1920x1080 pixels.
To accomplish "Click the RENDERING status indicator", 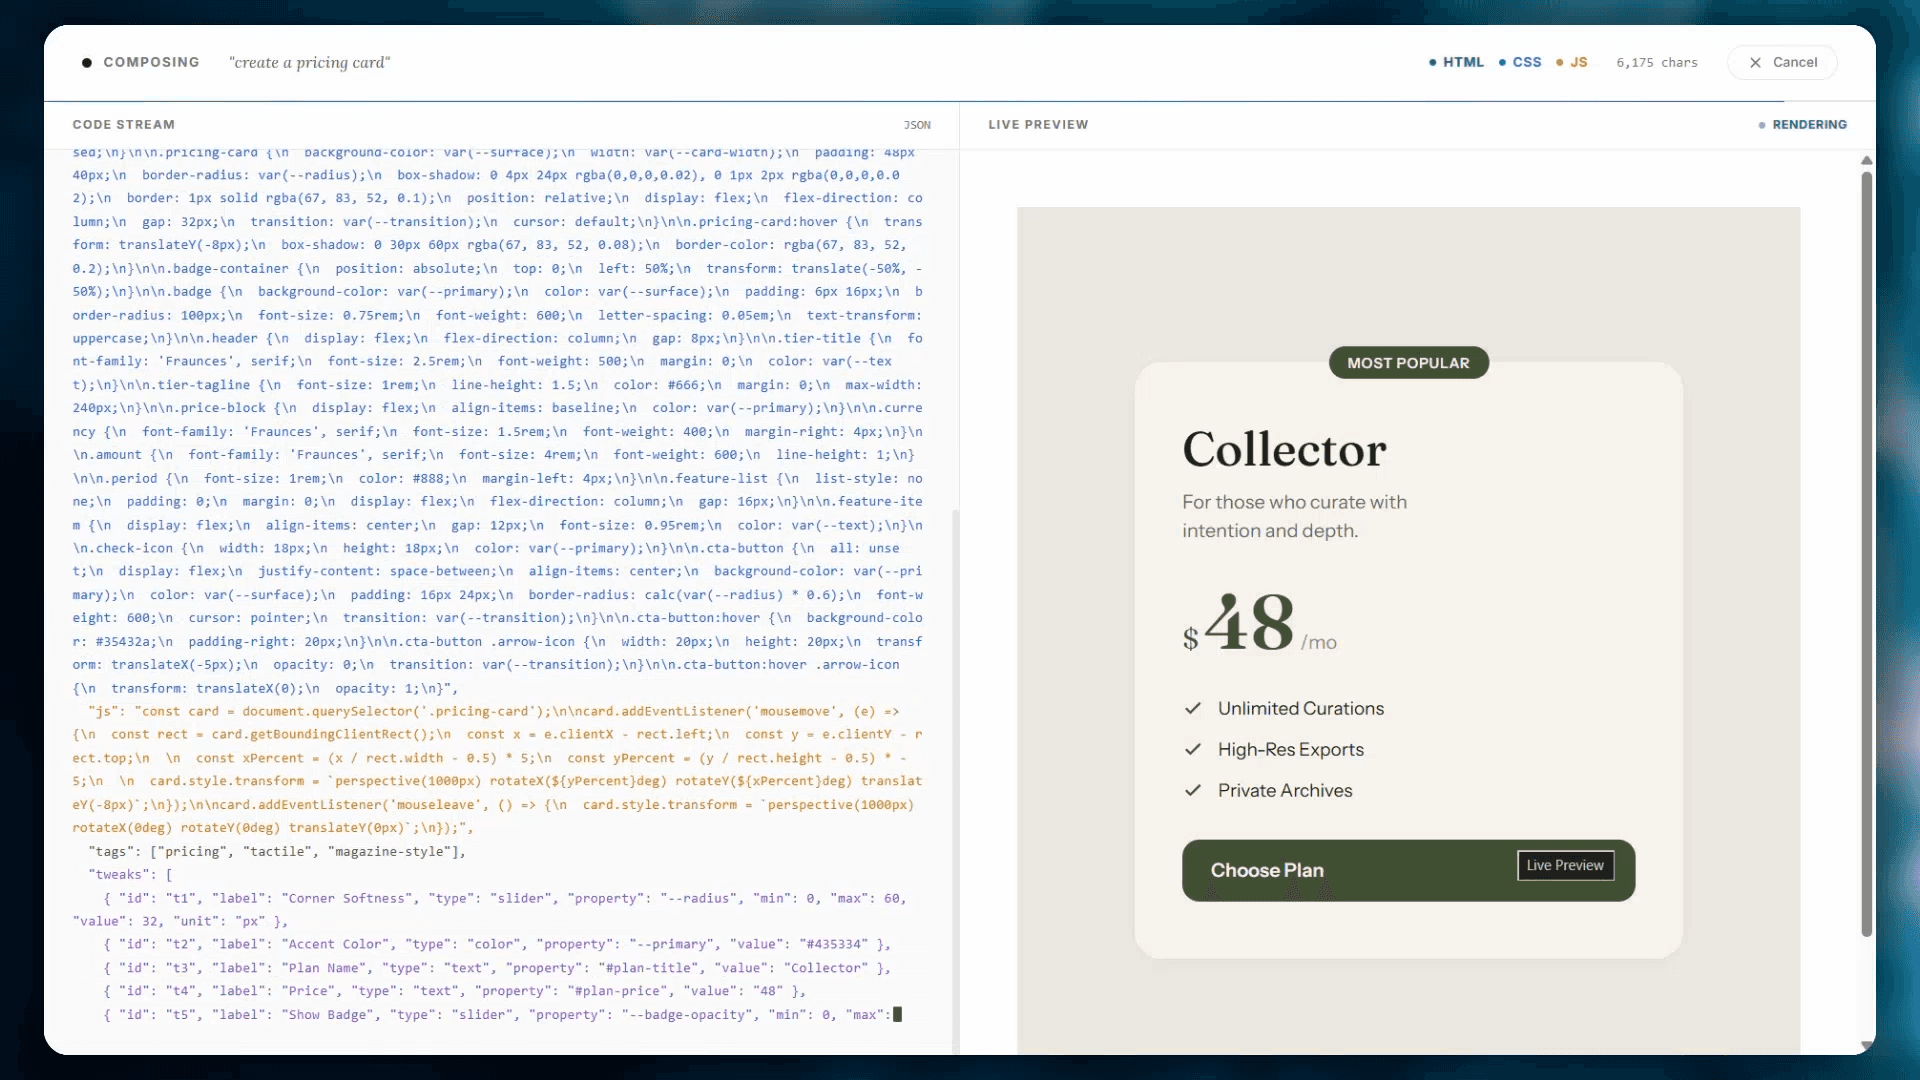I will tap(1803, 125).
